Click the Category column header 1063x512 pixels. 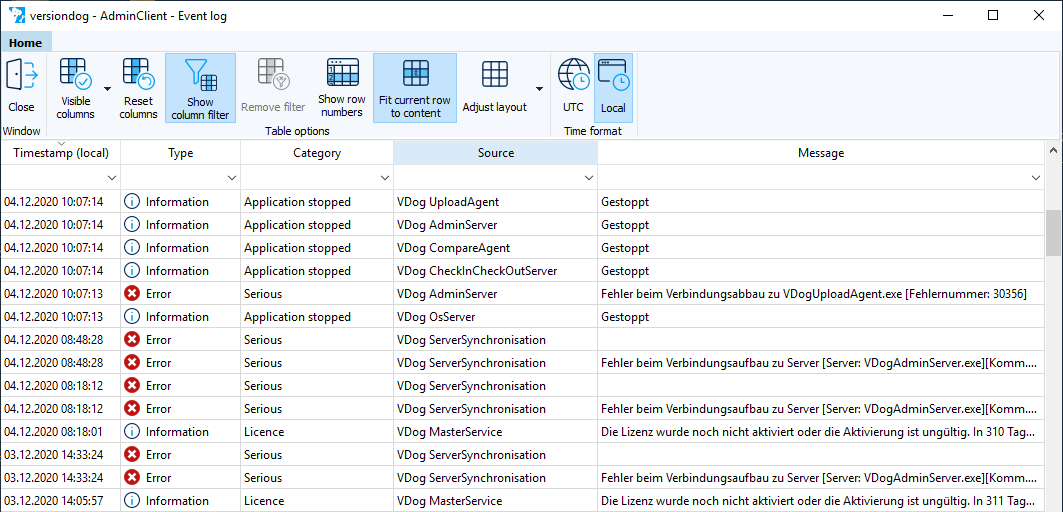tap(317, 153)
